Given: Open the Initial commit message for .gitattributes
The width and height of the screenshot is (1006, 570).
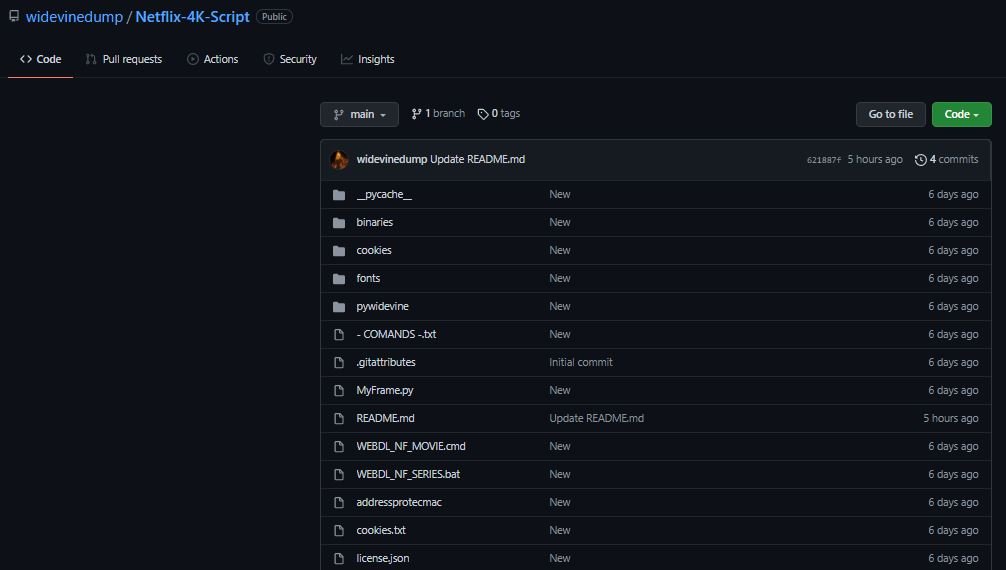Looking at the screenshot, I should click(x=581, y=362).
